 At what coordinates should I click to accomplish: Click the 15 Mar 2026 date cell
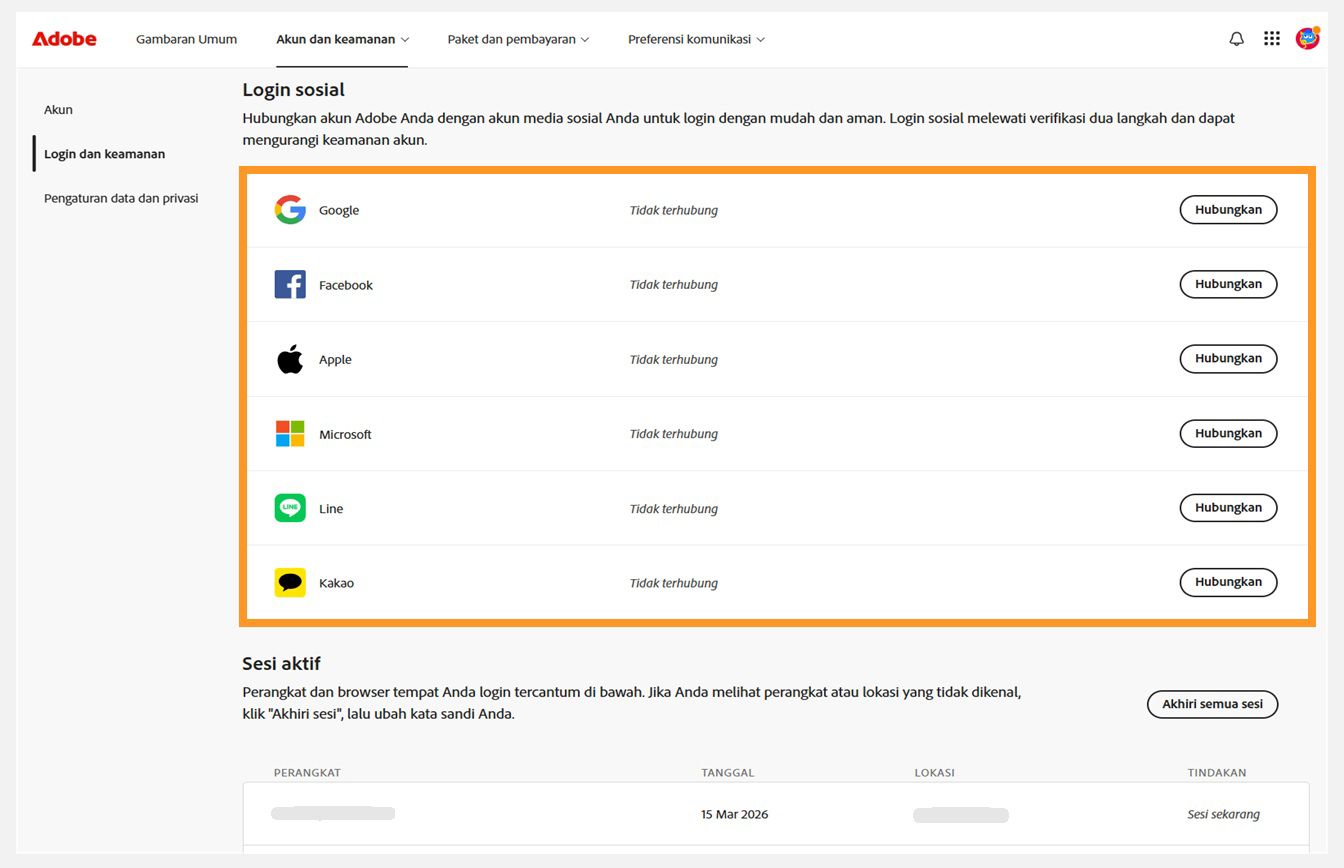[x=734, y=814]
